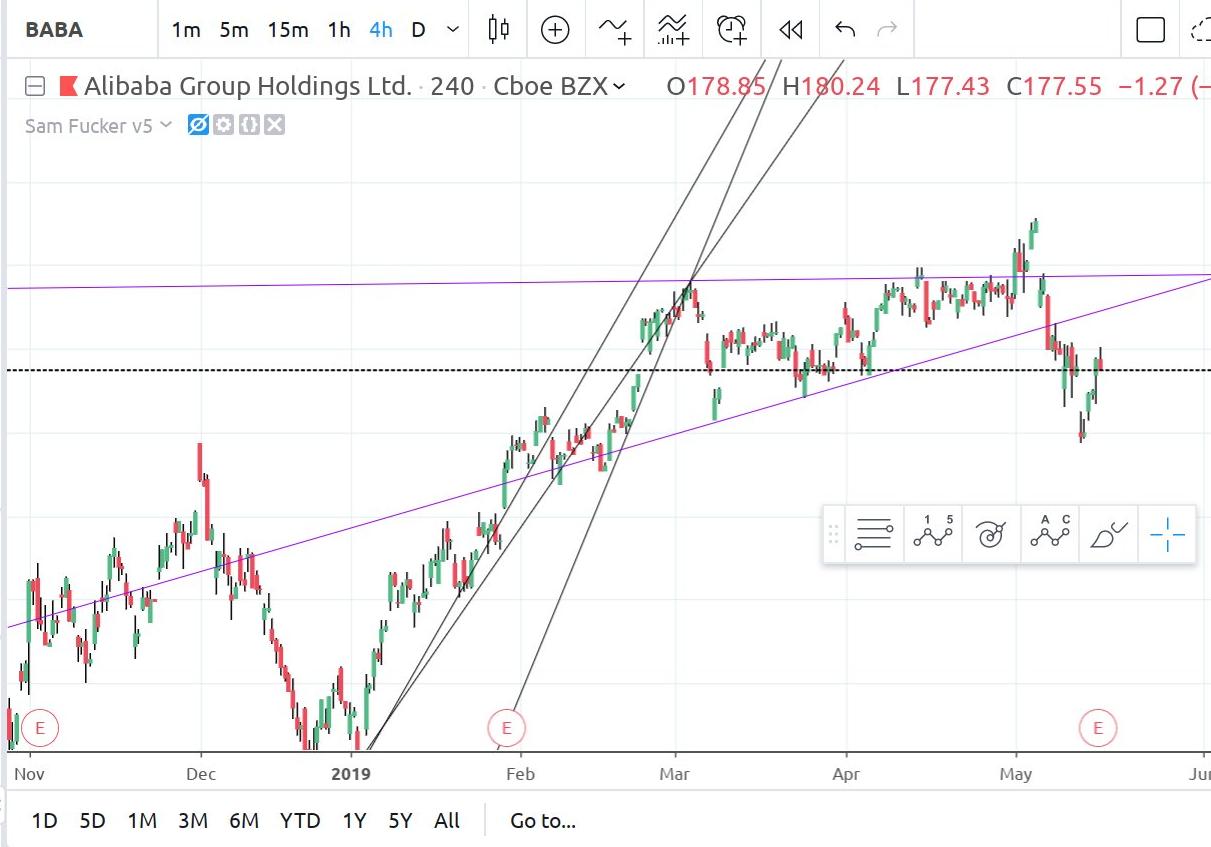Screen dimensions: 1211x847
Task: Select the Fib spiral tool in favorites
Action: (990, 535)
